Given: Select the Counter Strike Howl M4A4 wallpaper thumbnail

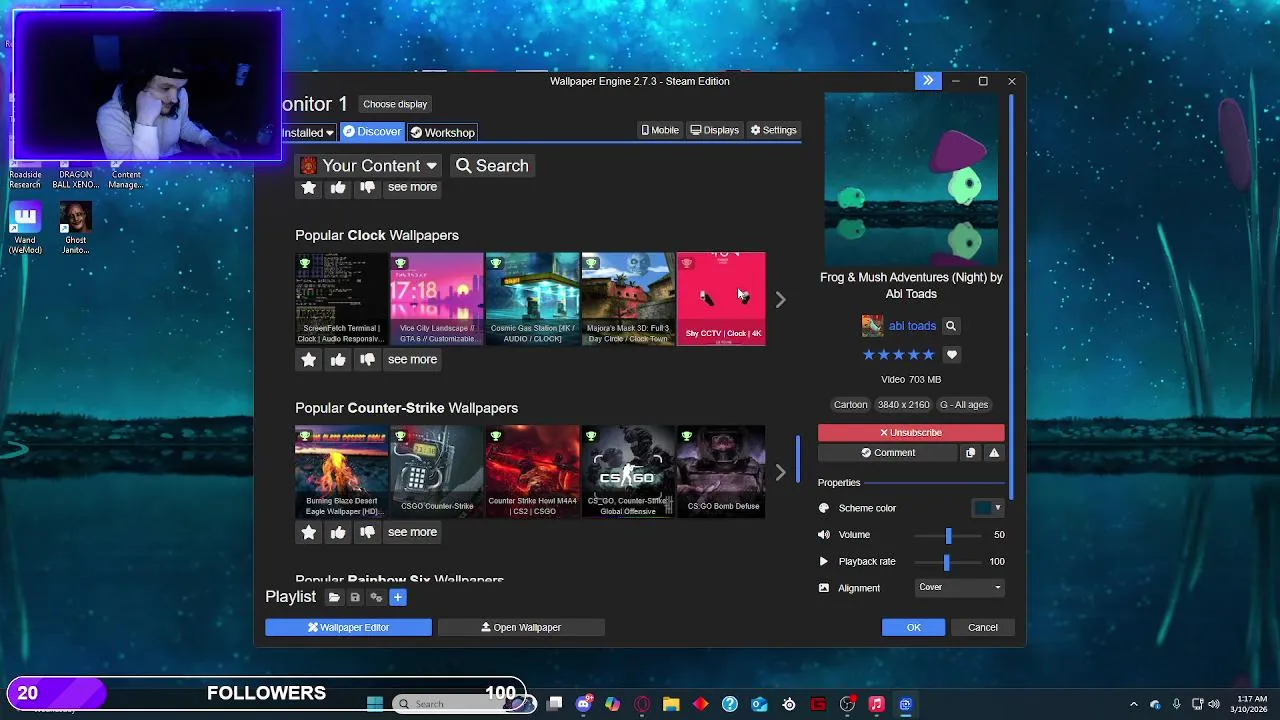Looking at the screenshot, I should coord(532,472).
